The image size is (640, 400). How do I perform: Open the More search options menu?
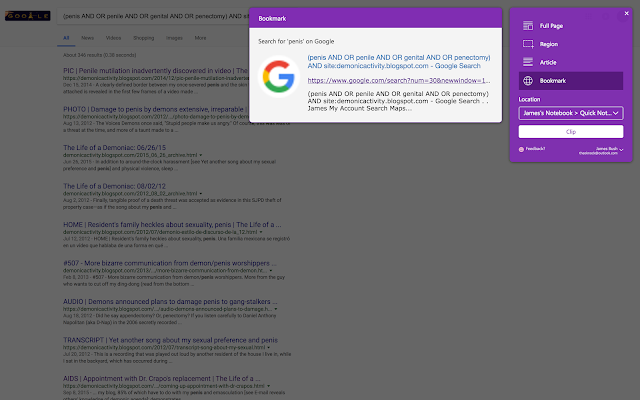coord(200,38)
